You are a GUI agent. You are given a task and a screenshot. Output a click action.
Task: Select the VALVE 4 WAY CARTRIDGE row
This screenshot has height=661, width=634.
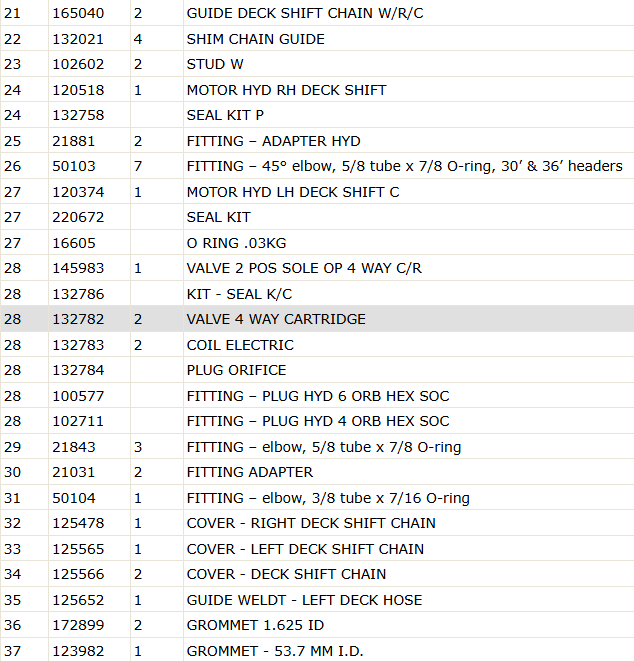pyautogui.click(x=317, y=319)
